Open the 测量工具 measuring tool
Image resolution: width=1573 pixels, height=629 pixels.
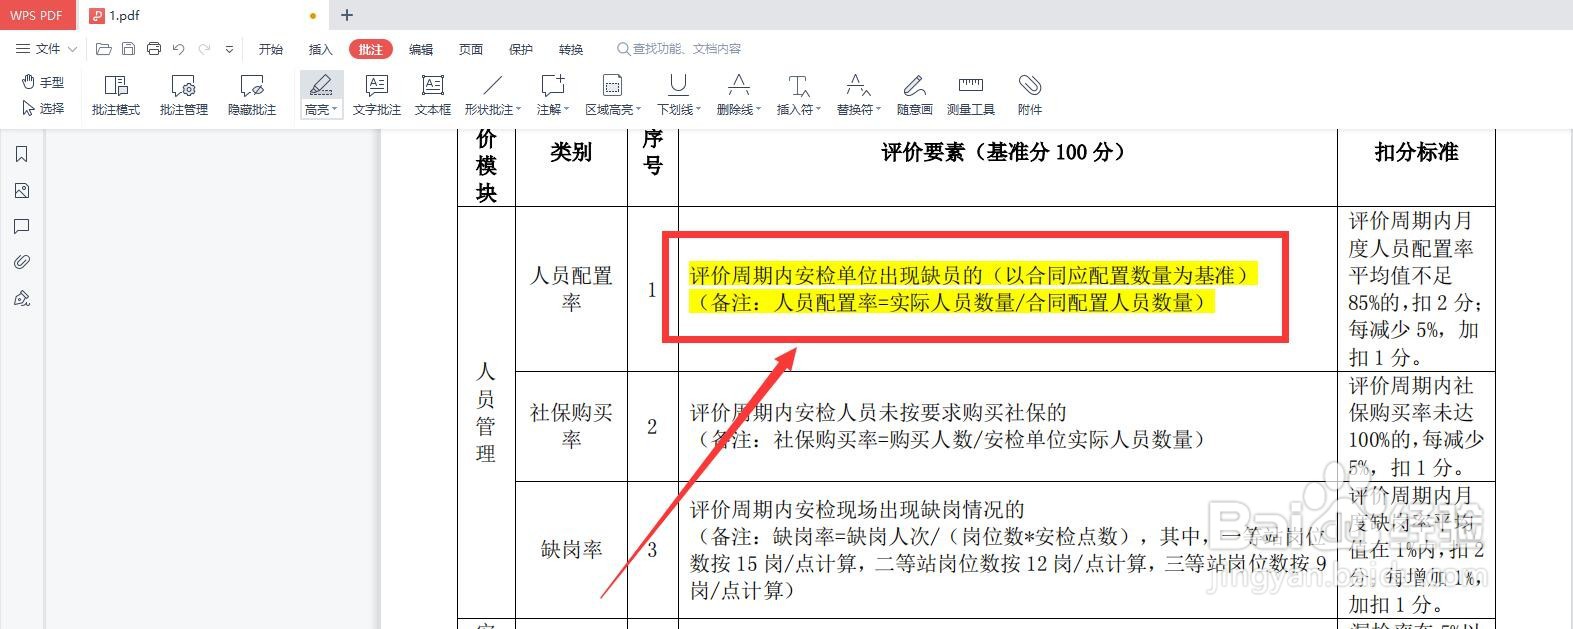pyautogui.click(x=970, y=96)
